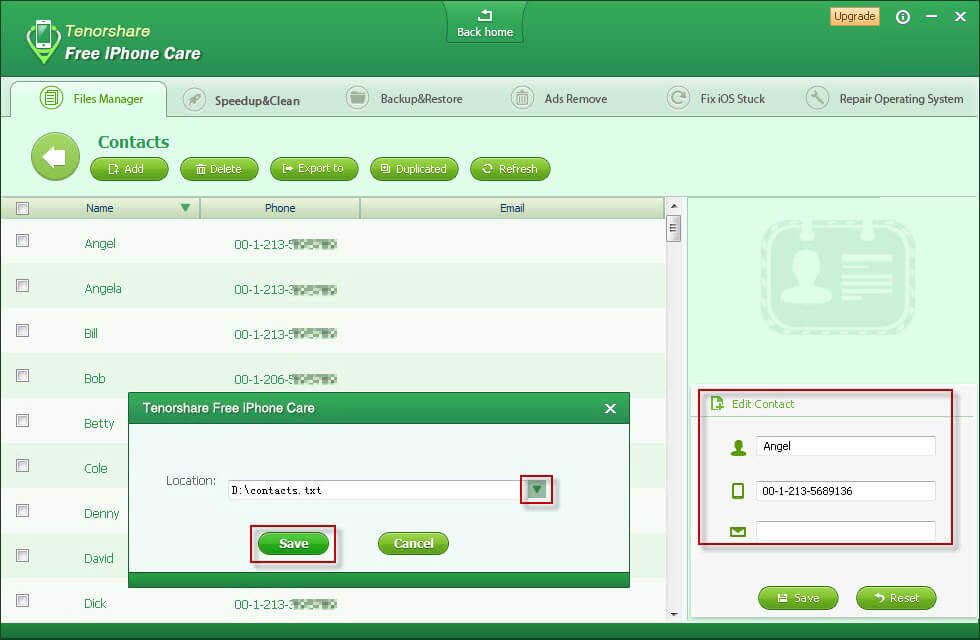This screenshot has height=640, width=980.
Task: Select the contact name Angel
Action: tap(100, 244)
